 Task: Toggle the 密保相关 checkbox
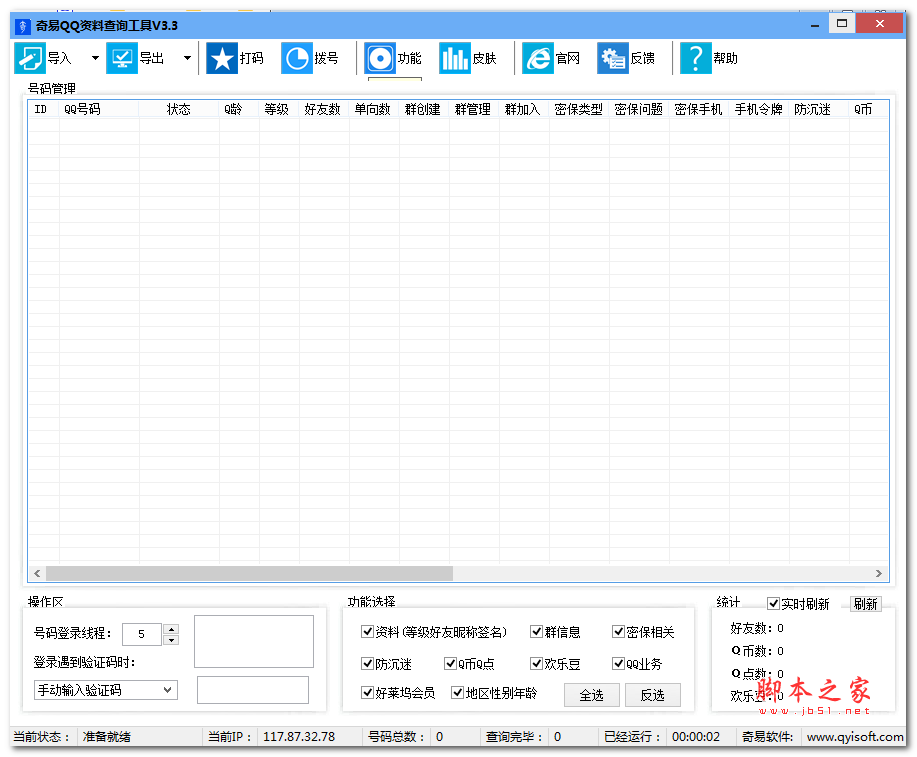tap(618, 632)
